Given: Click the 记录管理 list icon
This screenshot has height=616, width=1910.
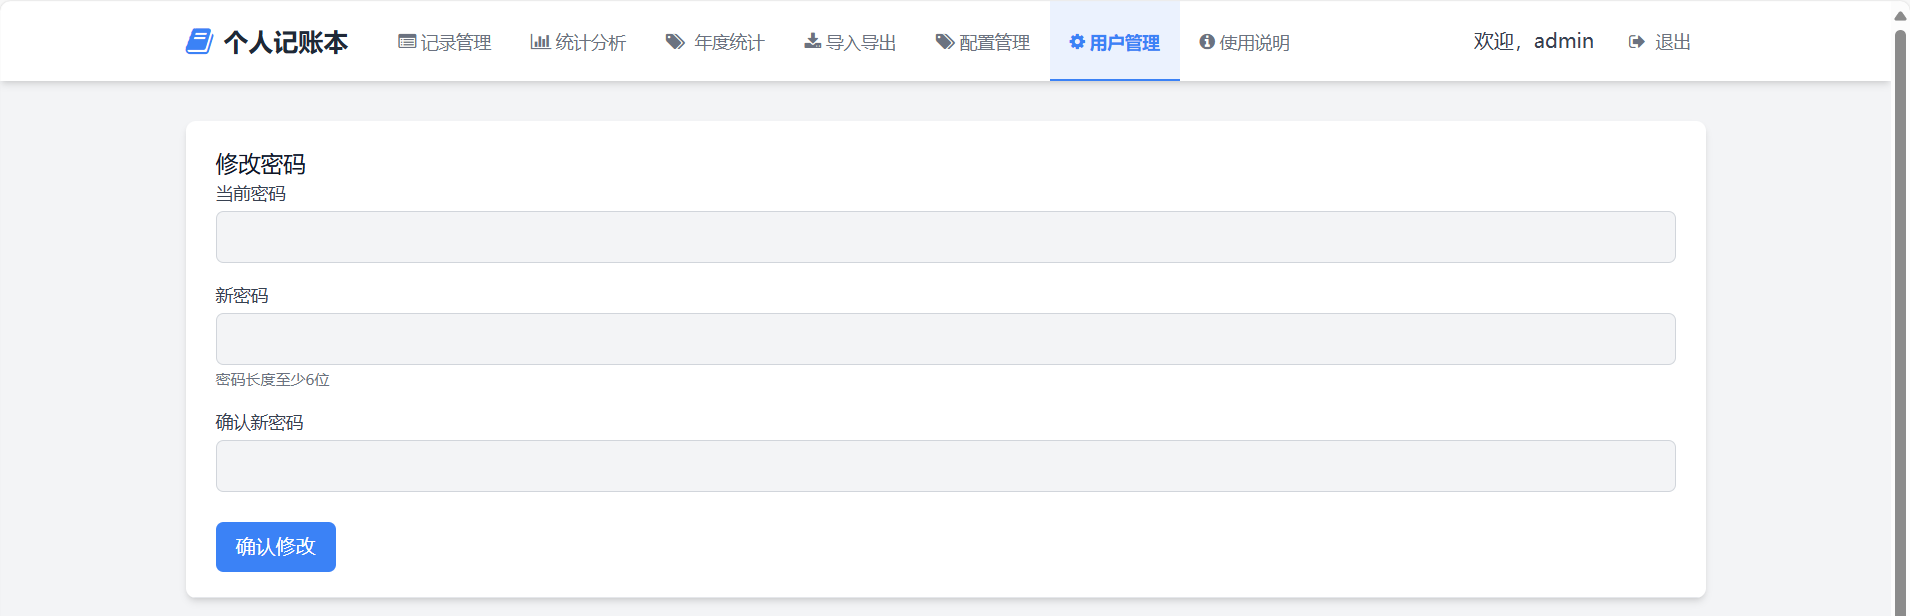Looking at the screenshot, I should (407, 42).
